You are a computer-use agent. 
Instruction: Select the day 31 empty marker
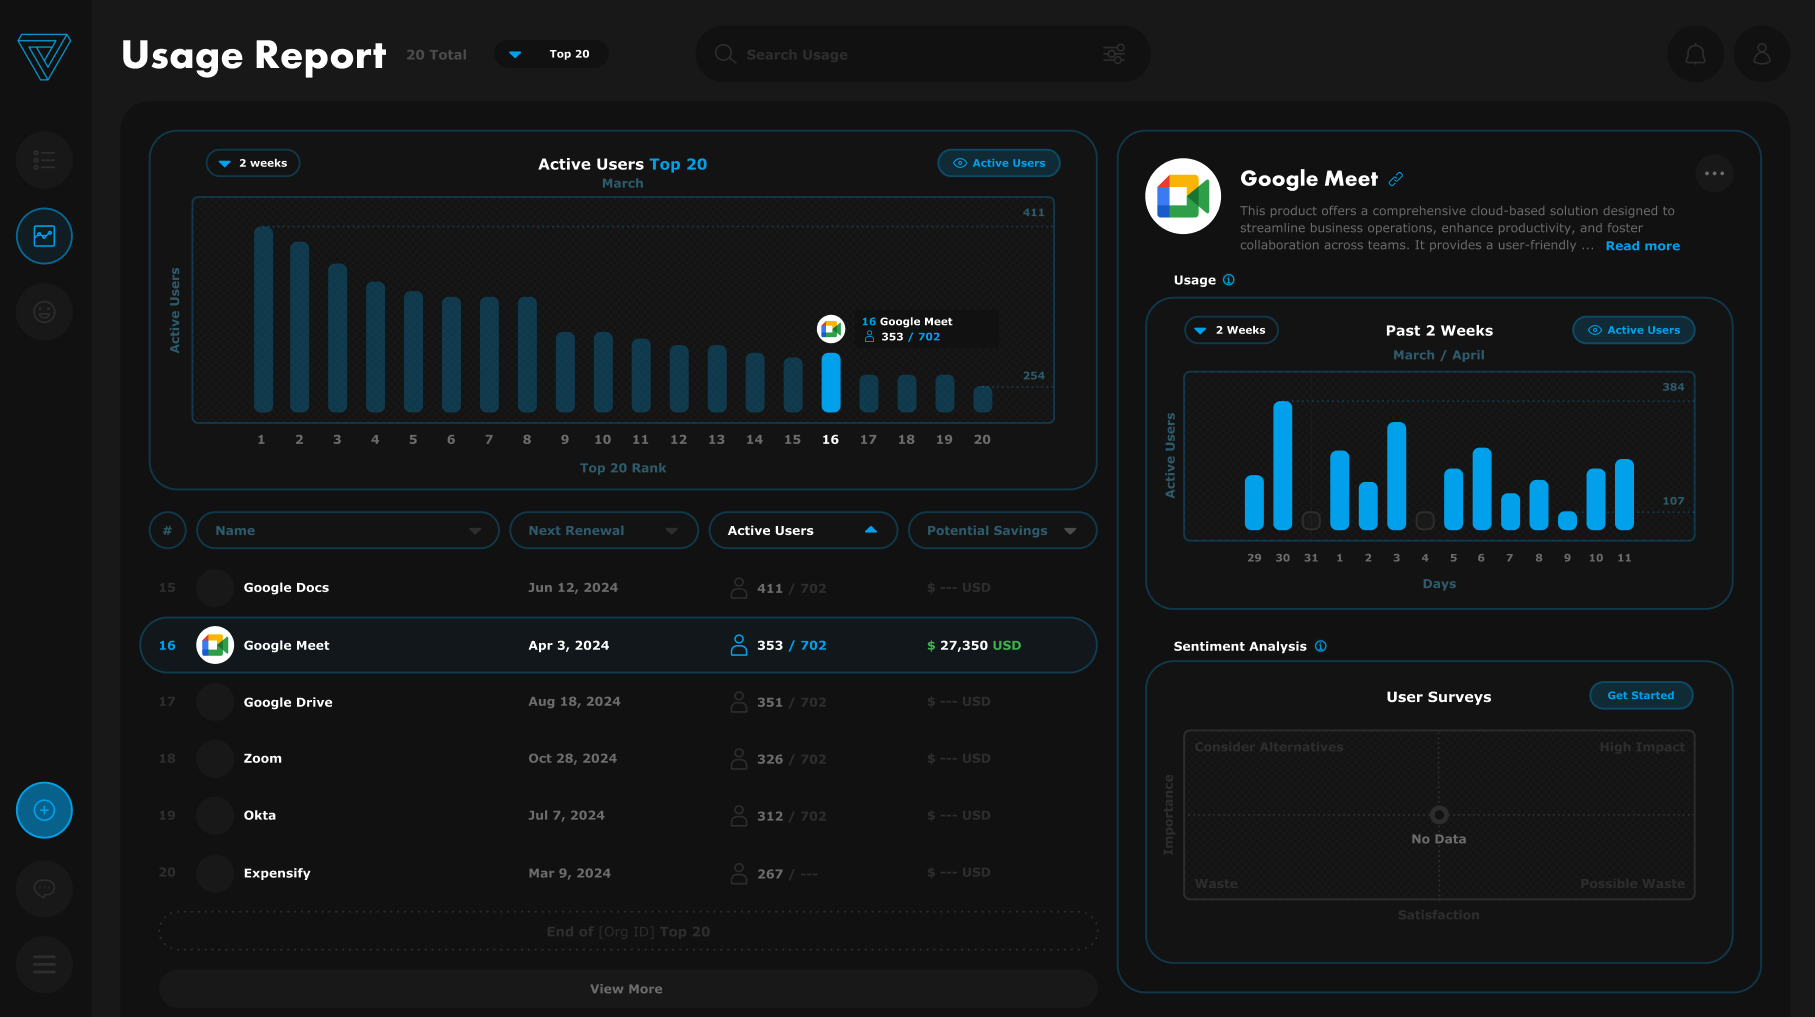click(x=1311, y=520)
